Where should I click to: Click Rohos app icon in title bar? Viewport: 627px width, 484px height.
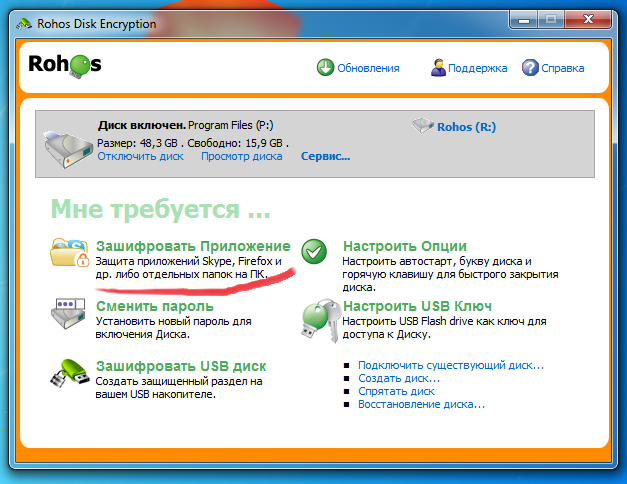point(24,24)
